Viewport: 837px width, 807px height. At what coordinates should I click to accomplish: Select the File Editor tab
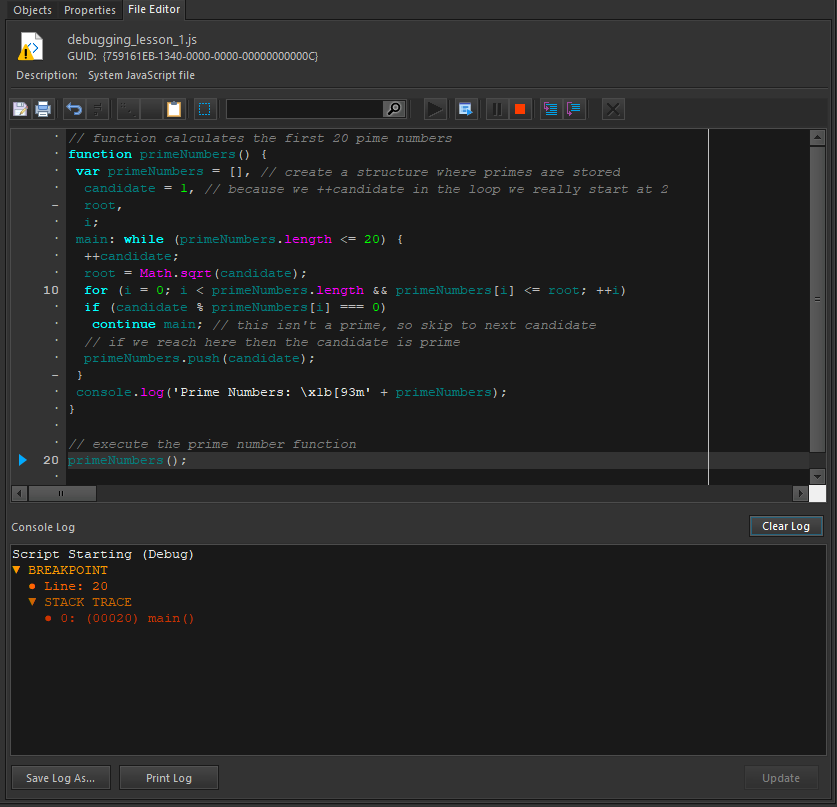(154, 10)
